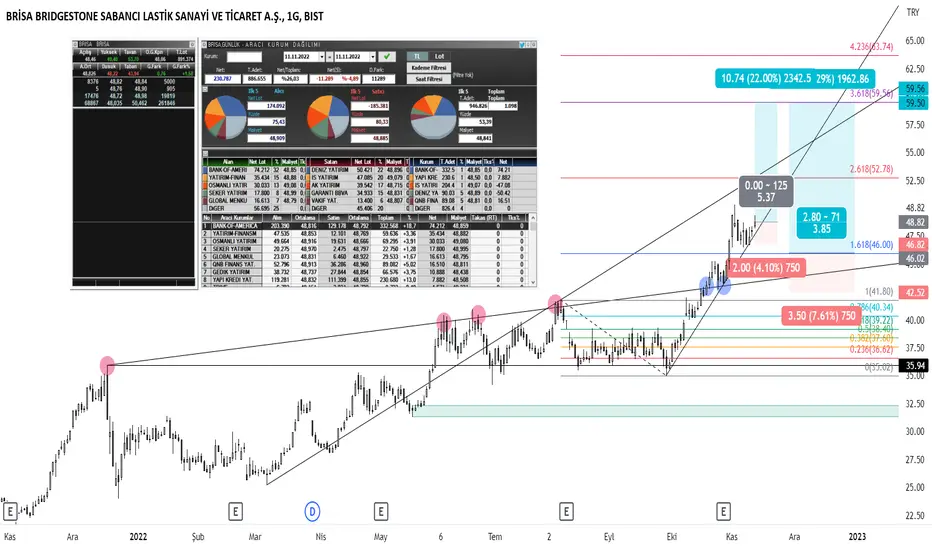The image size is (932, 550).
Task: Click the Net value 230.787 field
Action: 222,78
